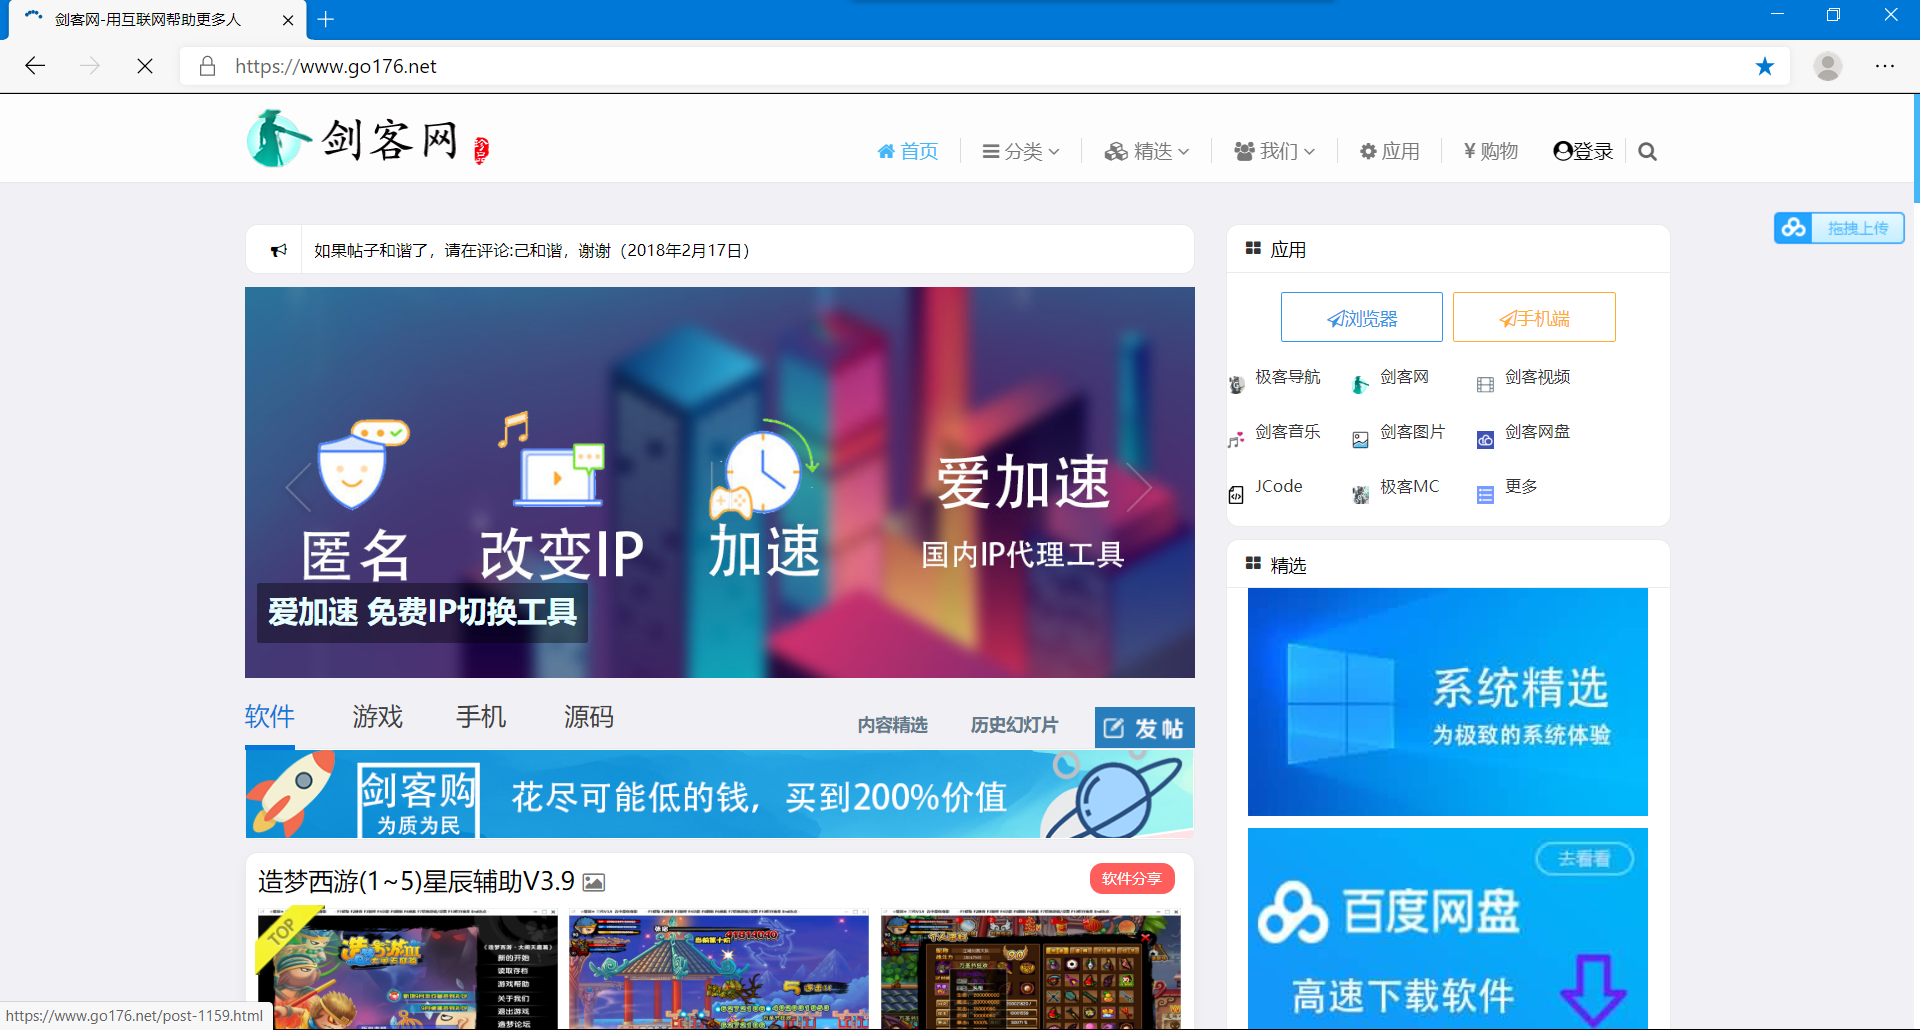Open post 造梦西游(1~5)星辰辅助V3.9
This screenshot has height=1030, width=1920.
416,881
